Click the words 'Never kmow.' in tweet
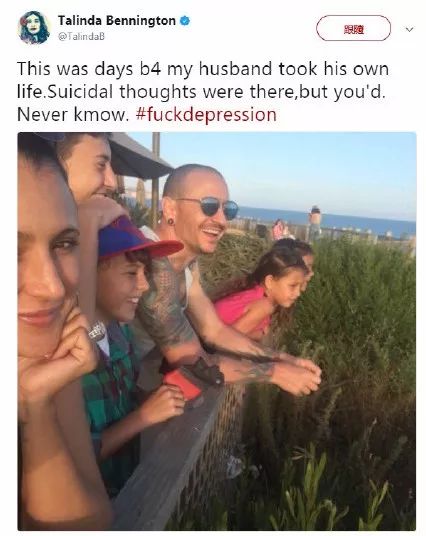This screenshot has height=536, width=426. [72, 115]
